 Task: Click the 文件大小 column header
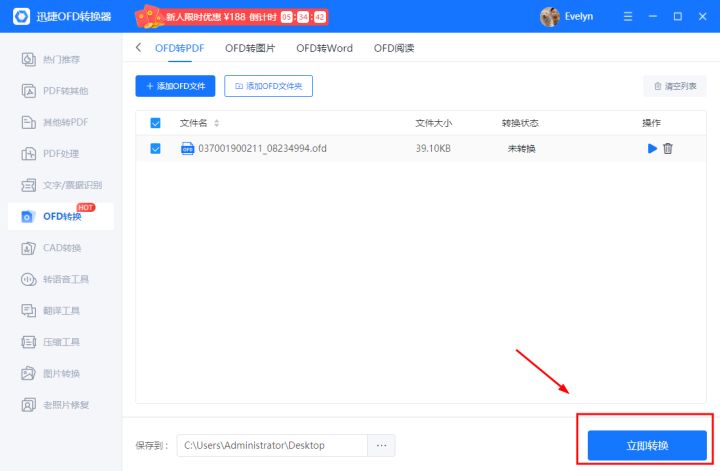[433, 123]
